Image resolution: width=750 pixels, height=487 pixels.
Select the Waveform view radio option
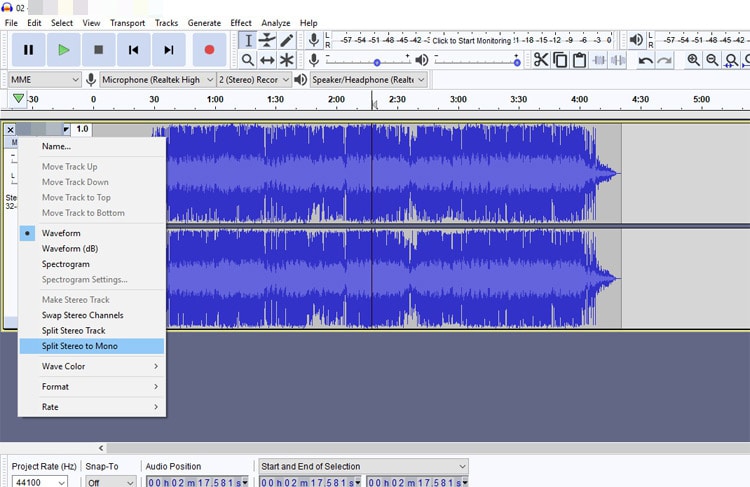[x=92, y=233]
